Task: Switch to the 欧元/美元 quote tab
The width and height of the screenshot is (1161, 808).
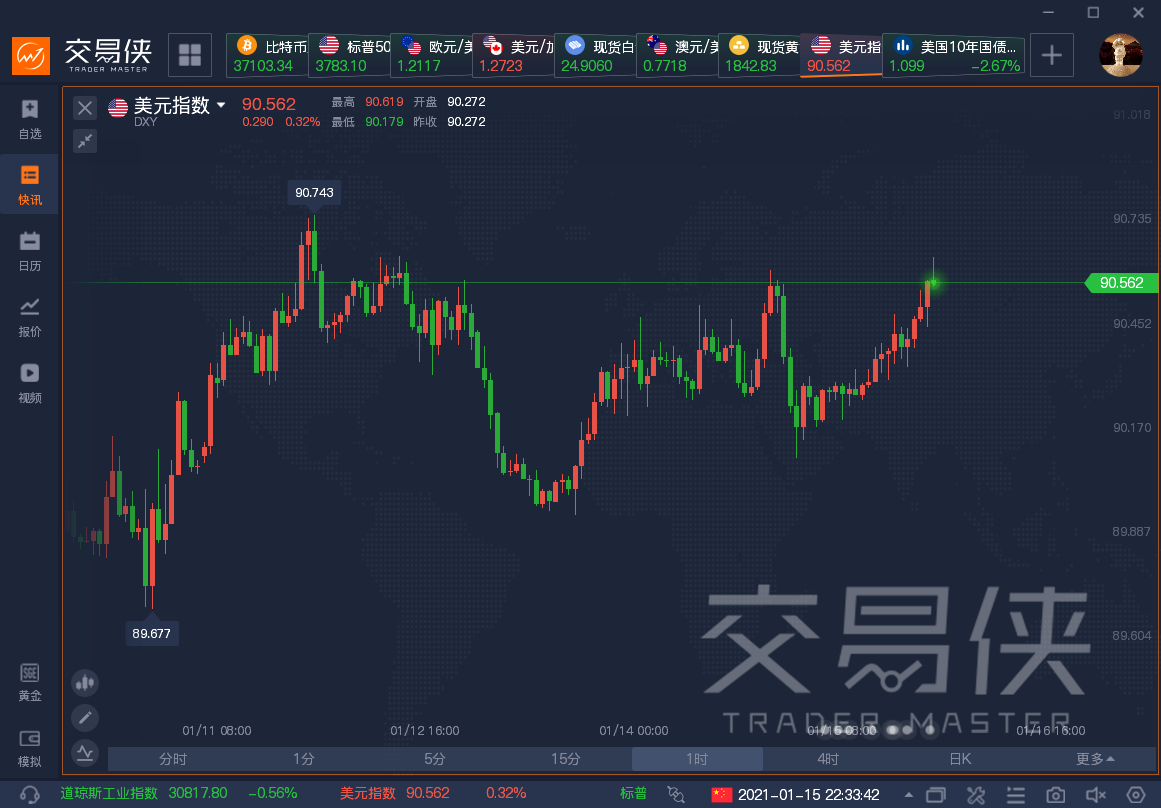Action: tap(432, 55)
